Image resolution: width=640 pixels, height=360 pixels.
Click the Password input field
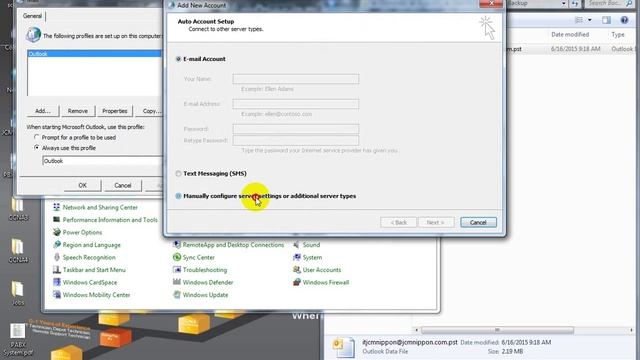[x=296, y=129]
